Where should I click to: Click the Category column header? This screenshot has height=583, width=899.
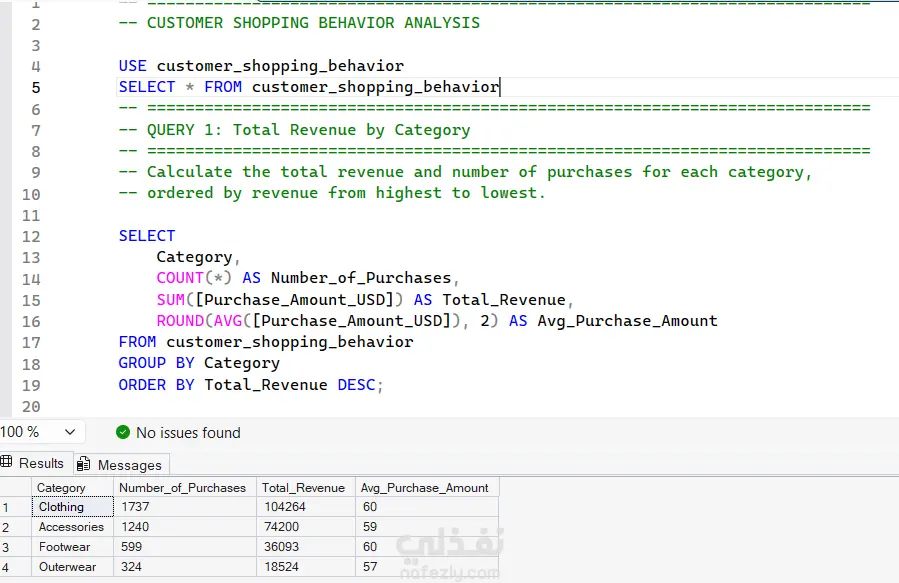pyautogui.click(x=61, y=488)
